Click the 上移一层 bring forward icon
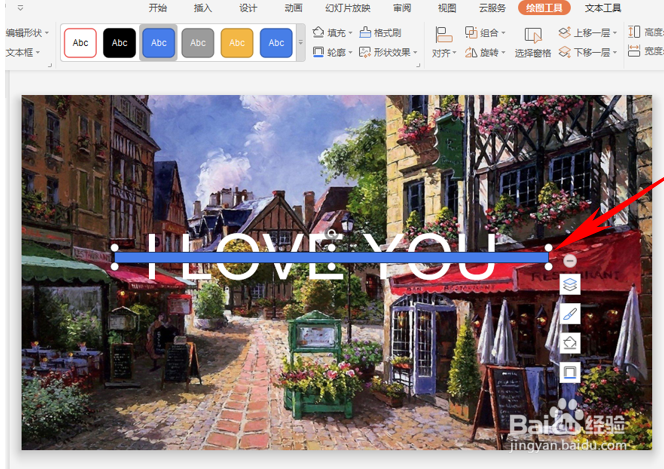Screen dimensions: 664x469 (564, 32)
